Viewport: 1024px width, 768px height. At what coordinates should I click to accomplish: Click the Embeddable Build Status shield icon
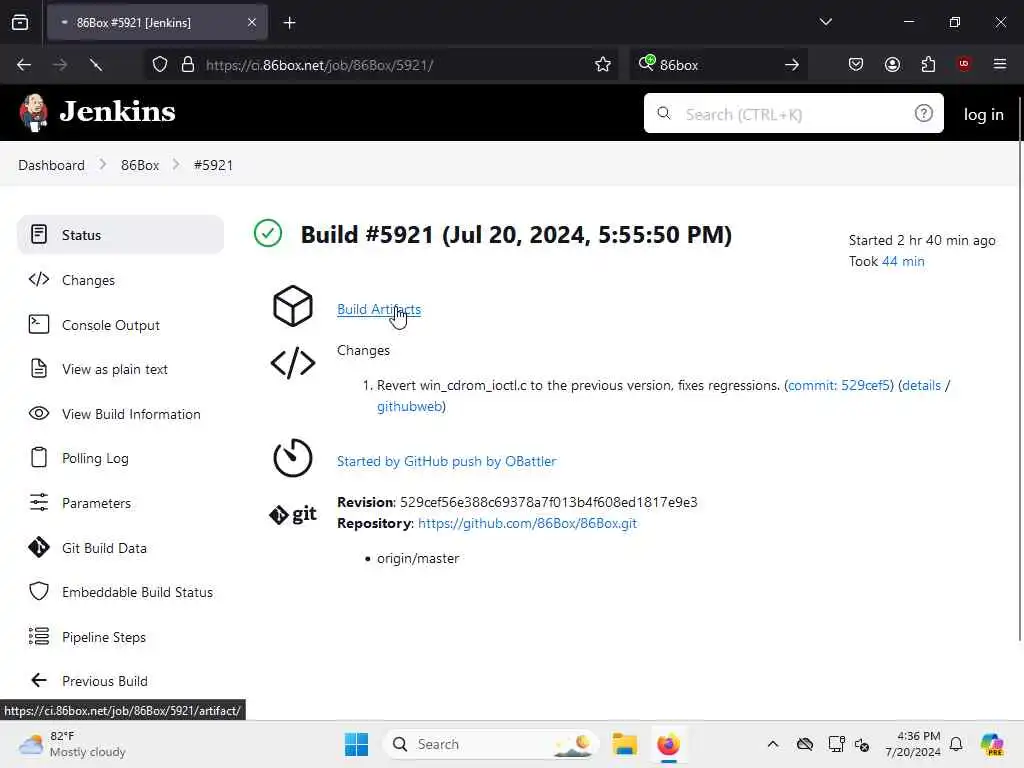[x=39, y=591]
